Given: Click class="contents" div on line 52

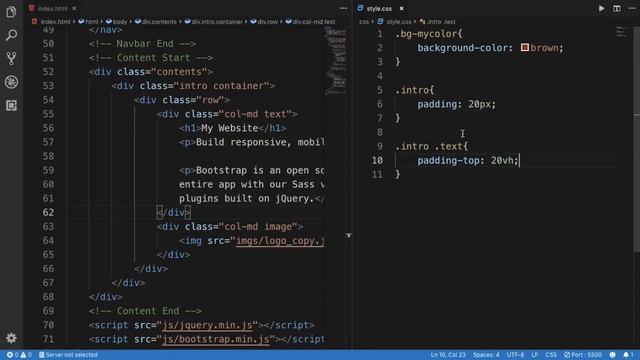Looking at the screenshot, I should point(151,72).
